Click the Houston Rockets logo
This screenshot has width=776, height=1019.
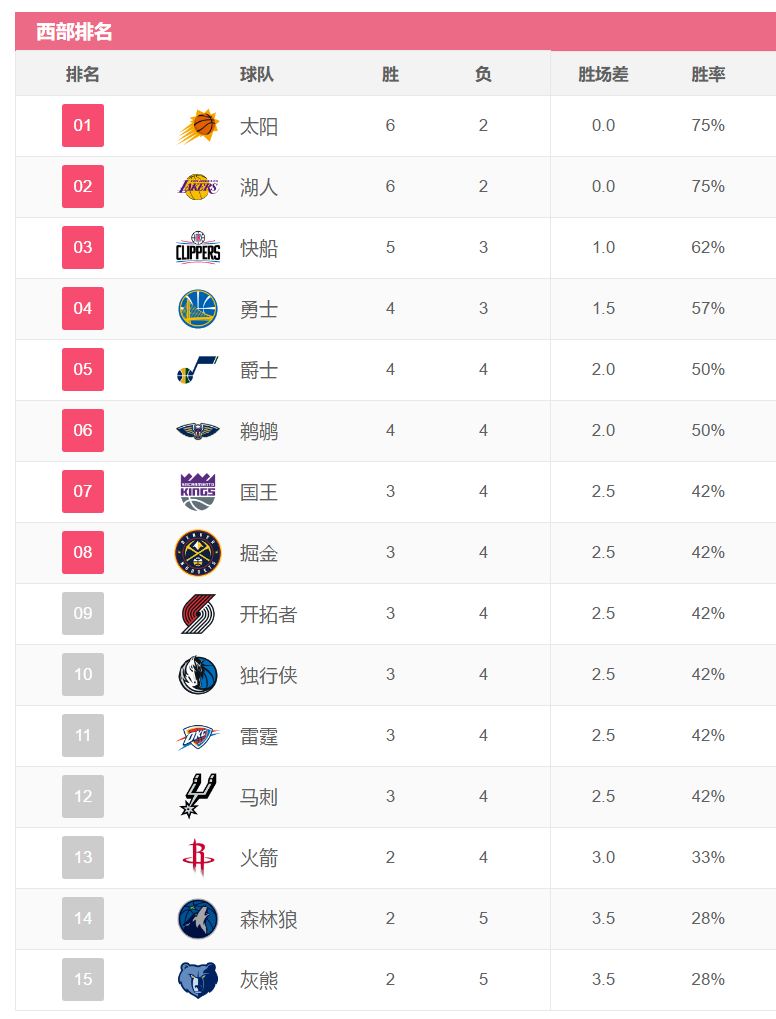198,858
